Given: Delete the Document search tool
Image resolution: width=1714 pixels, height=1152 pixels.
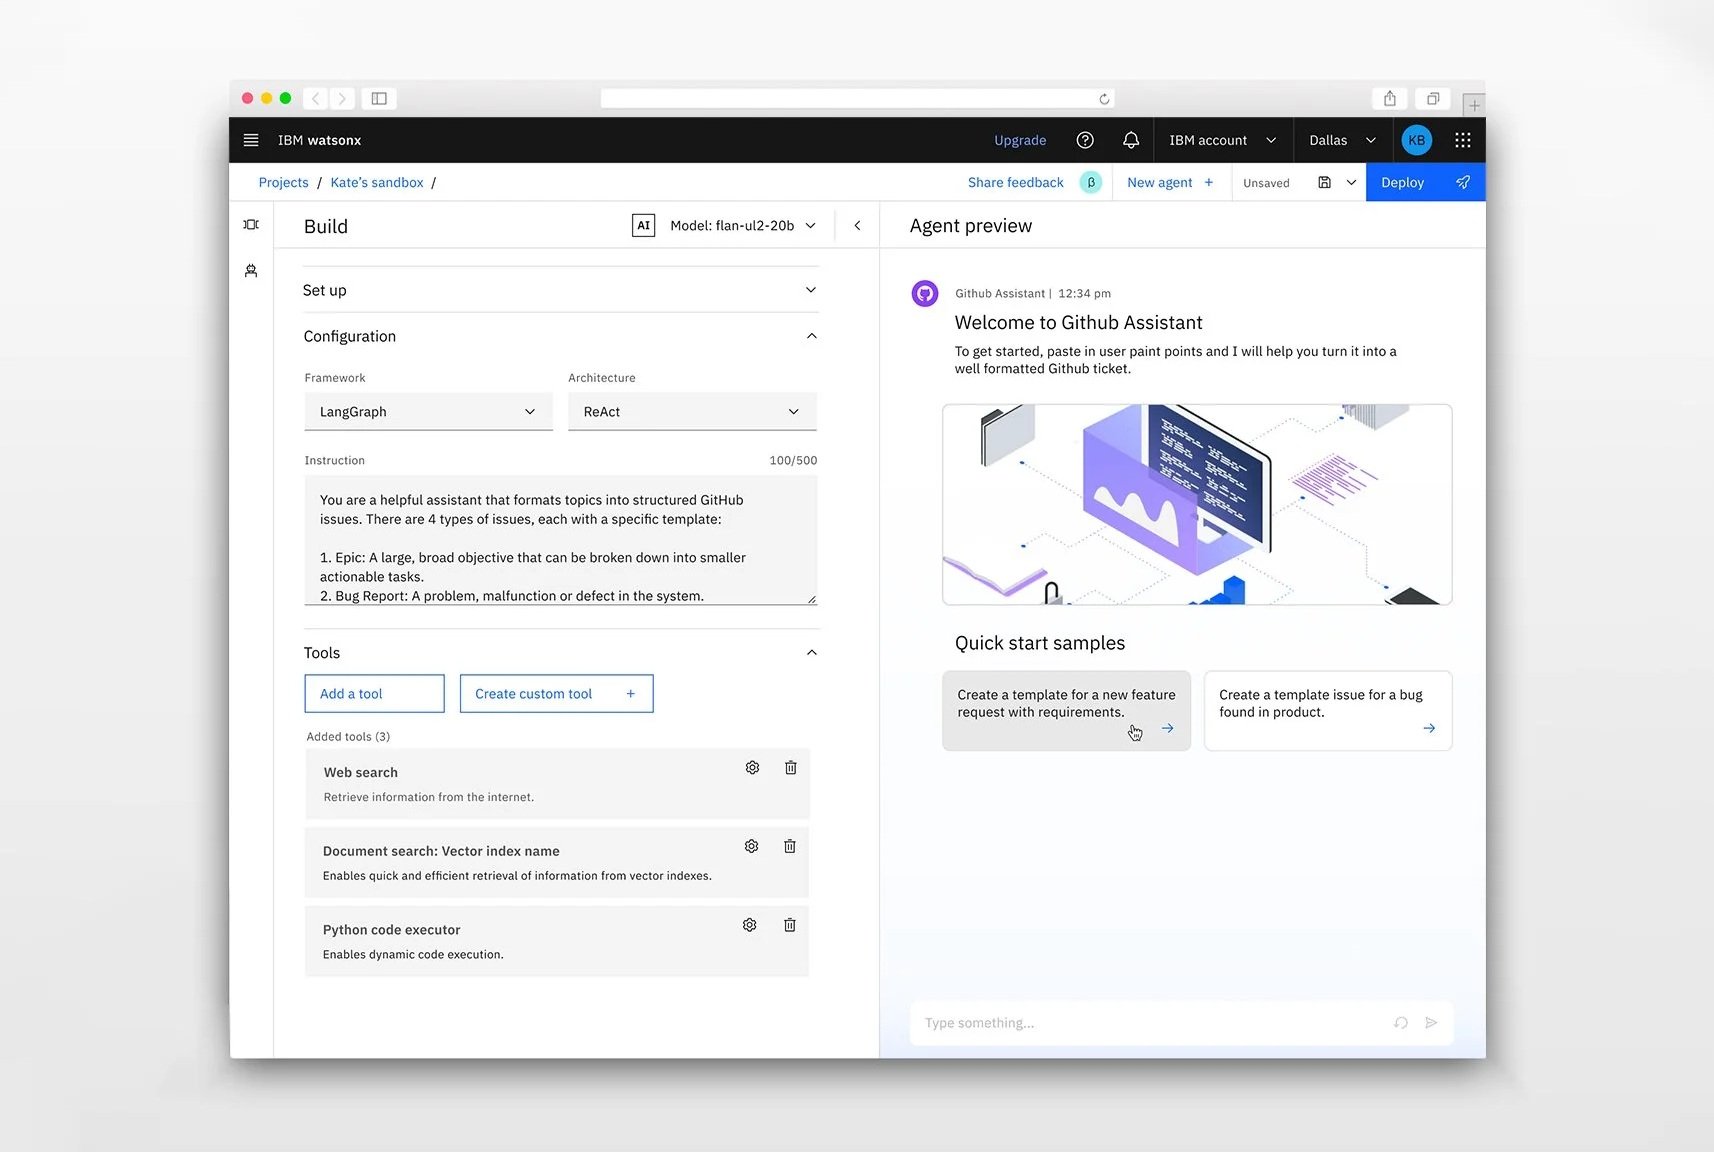Looking at the screenshot, I should [789, 847].
